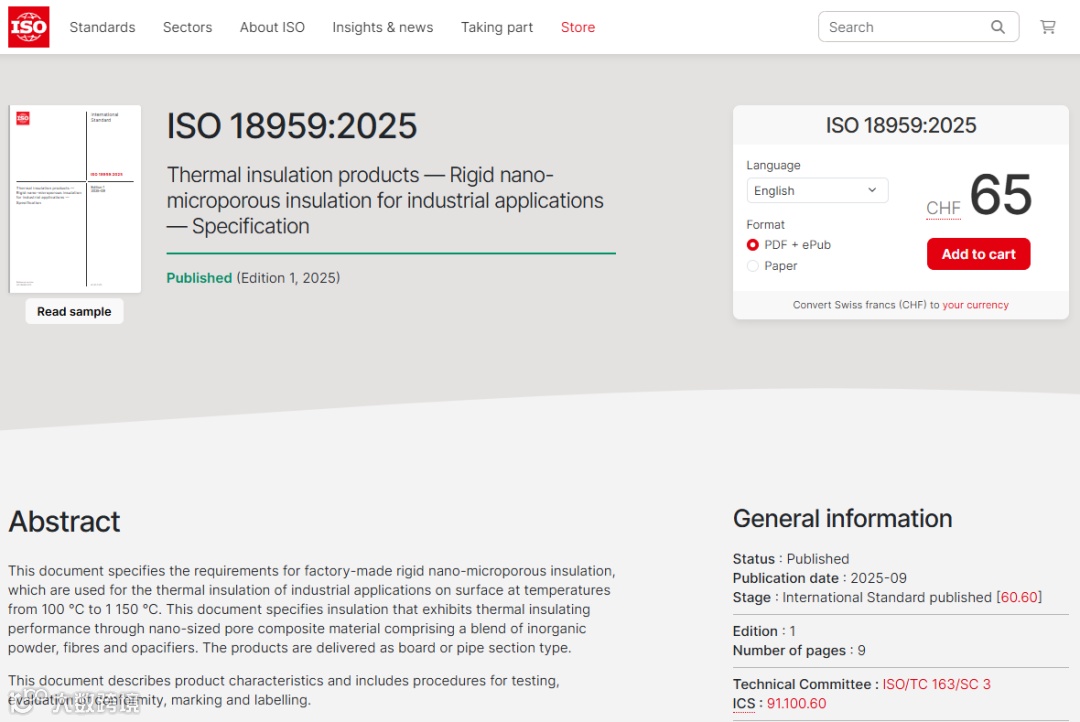Open the ISO/TC 163/SC 3 committee link
The width and height of the screenshot is (1080, 722).
tap(936, 684)
